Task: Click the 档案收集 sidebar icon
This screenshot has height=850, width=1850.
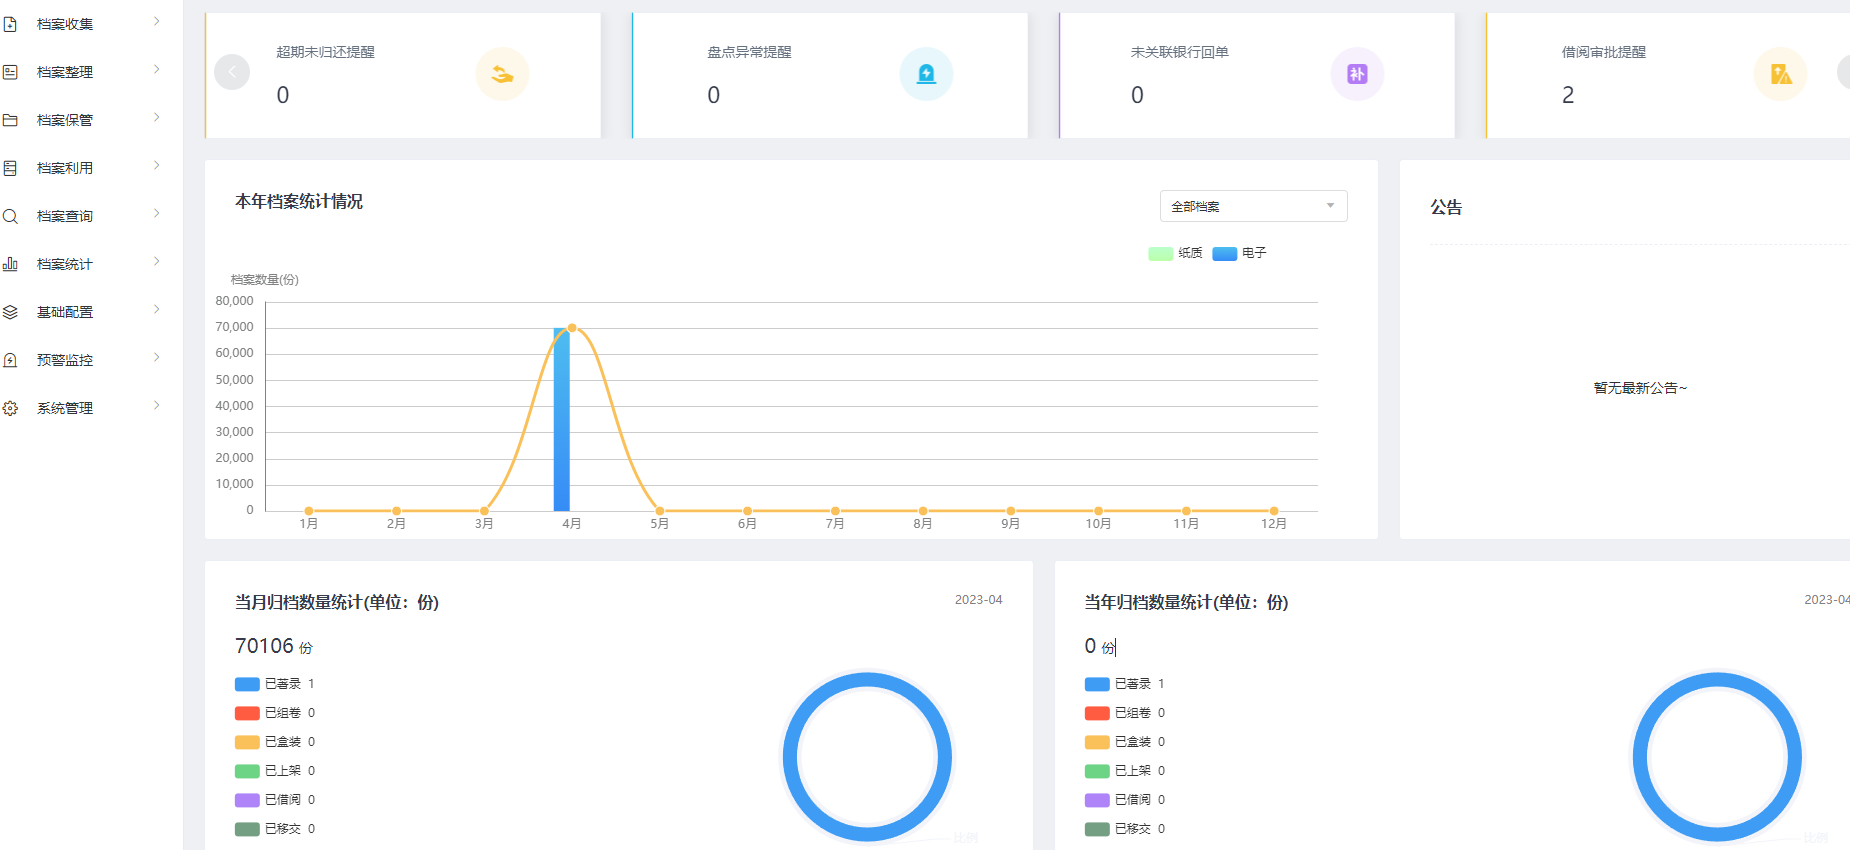Action: pos(10,24)
